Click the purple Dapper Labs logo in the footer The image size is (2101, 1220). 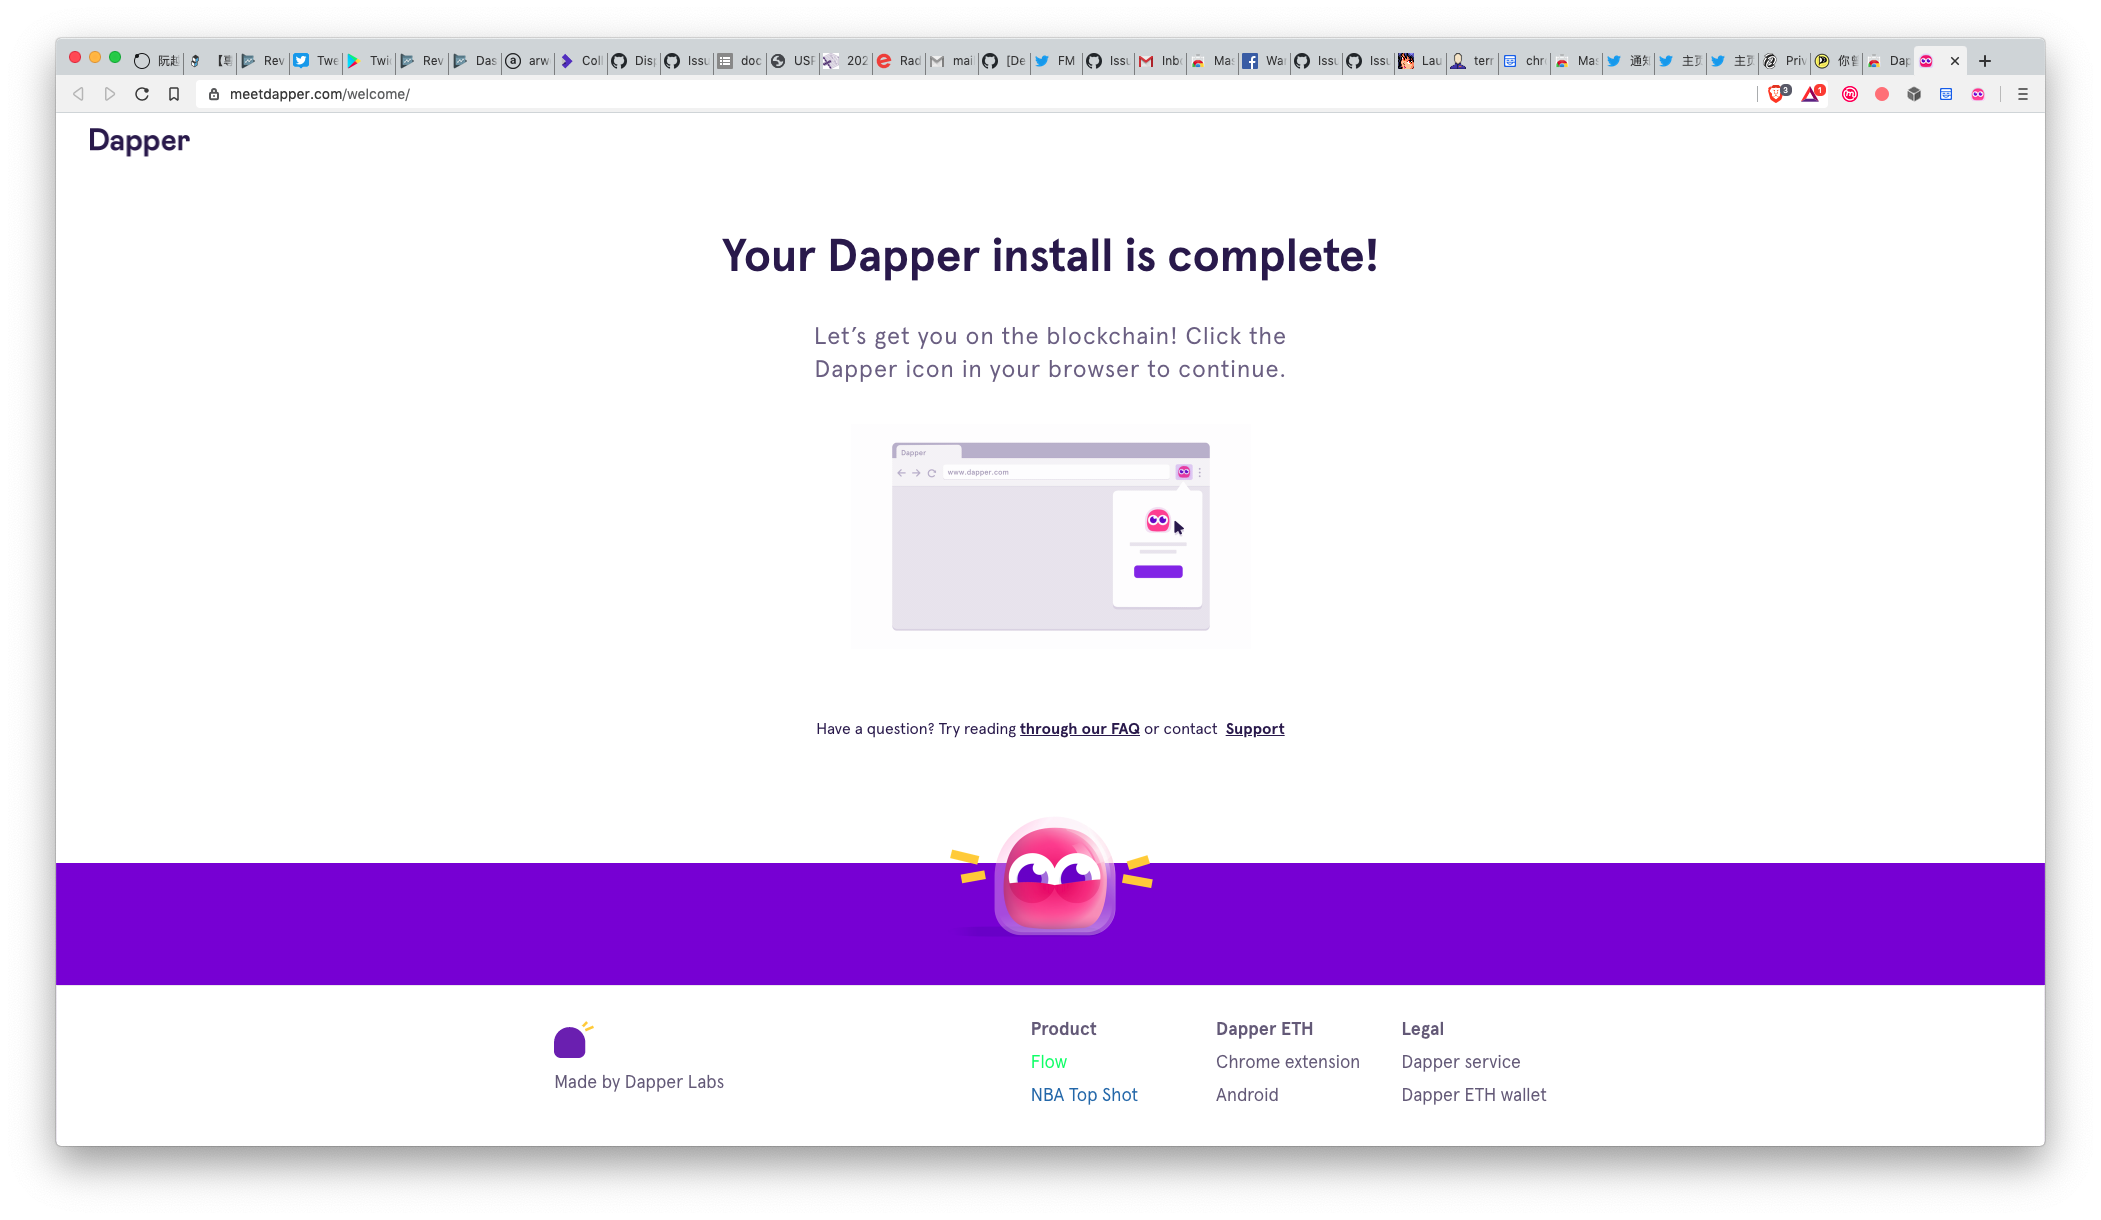click(x=570, y=1040)
